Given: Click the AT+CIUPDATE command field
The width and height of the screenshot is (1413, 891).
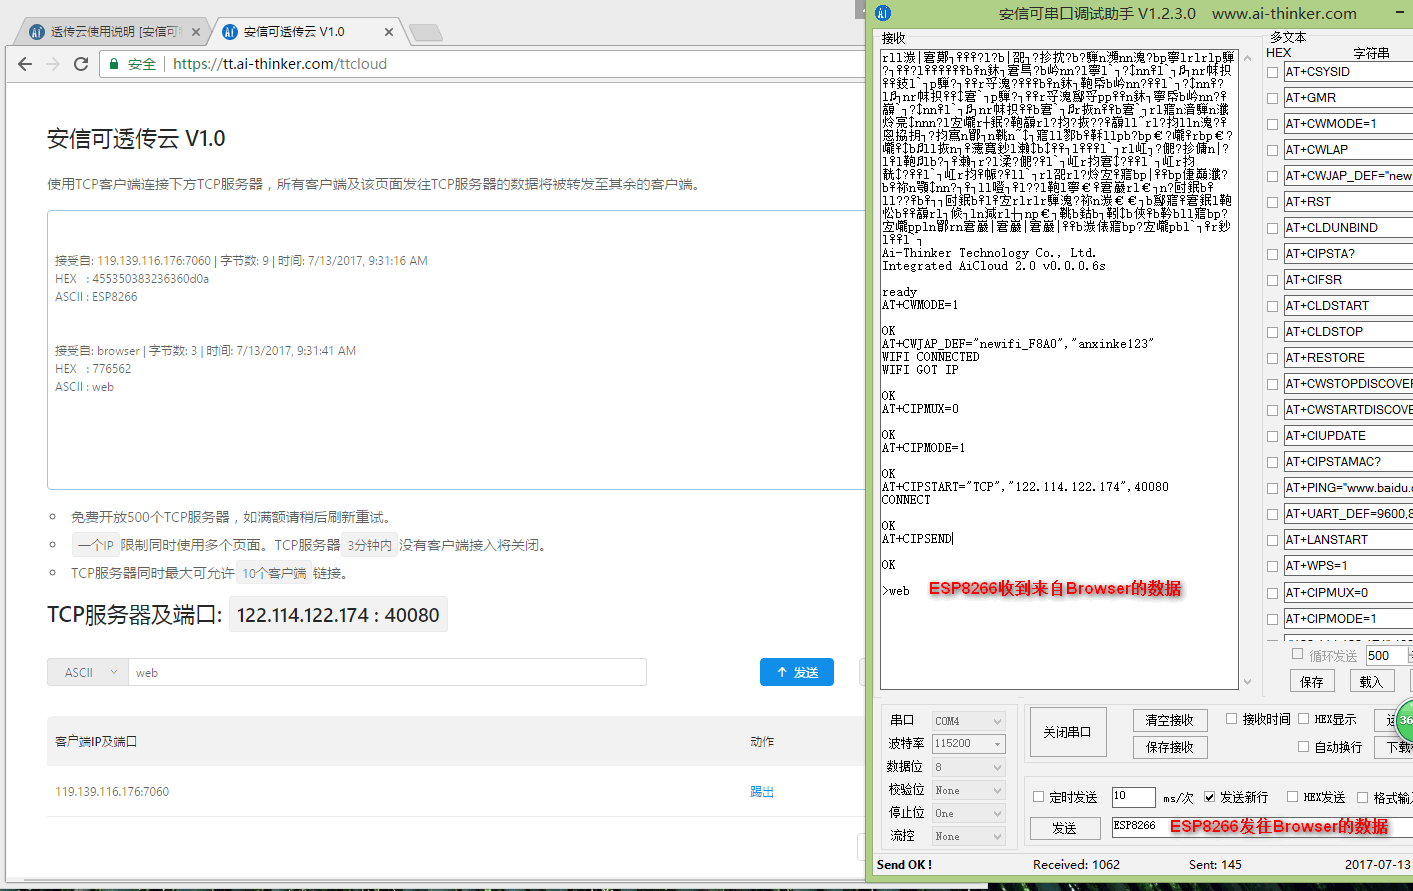Looking at the screenshot, I should (1348, 436).
